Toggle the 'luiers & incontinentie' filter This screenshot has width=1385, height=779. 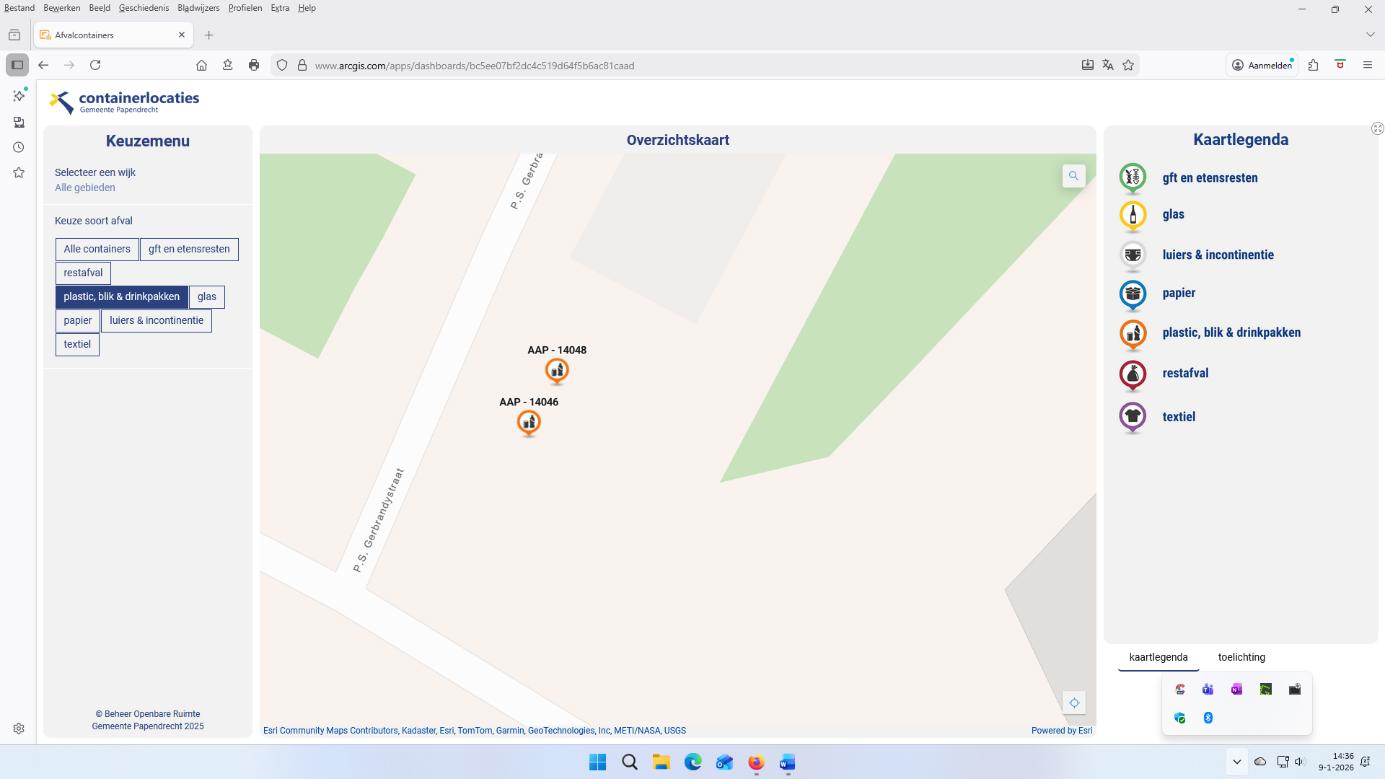pyautogui.click(x=156, y=321)
